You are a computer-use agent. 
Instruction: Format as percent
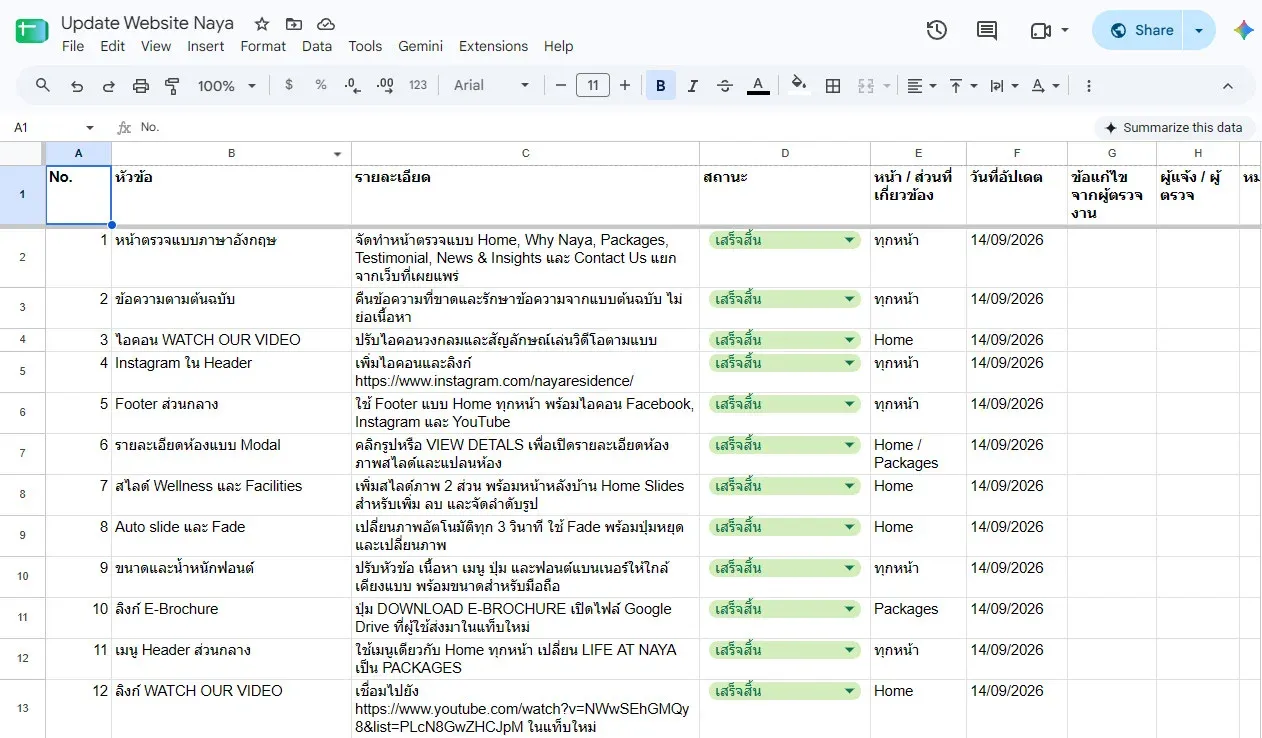[321, 85]
